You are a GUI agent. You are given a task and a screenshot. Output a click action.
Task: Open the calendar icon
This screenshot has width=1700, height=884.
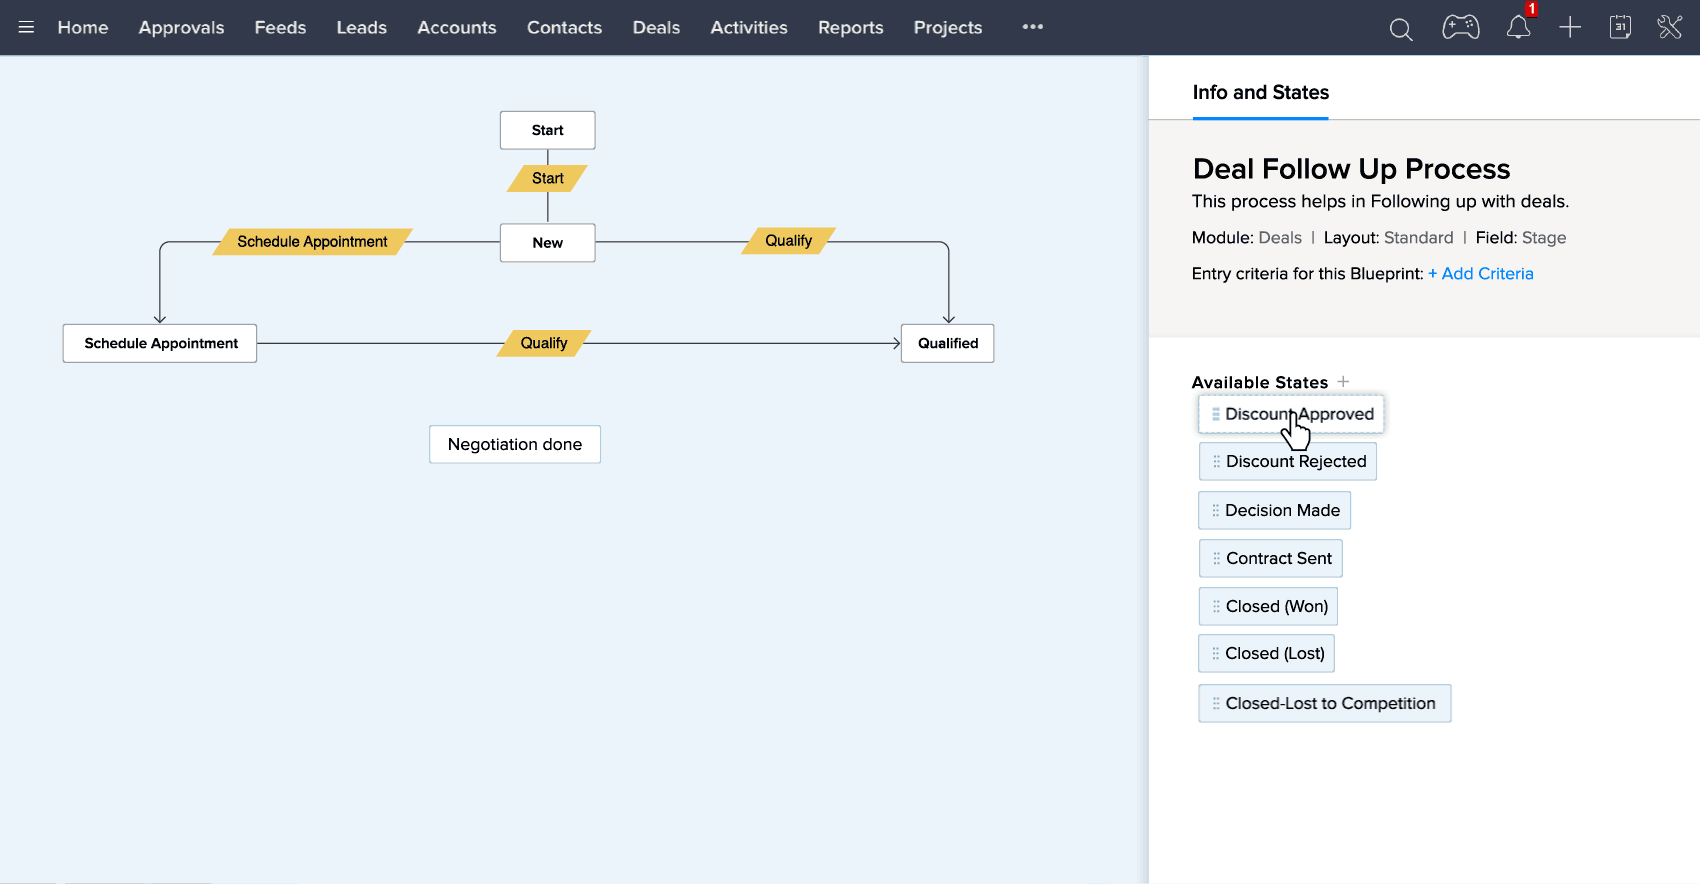[x=1620, y=27]
